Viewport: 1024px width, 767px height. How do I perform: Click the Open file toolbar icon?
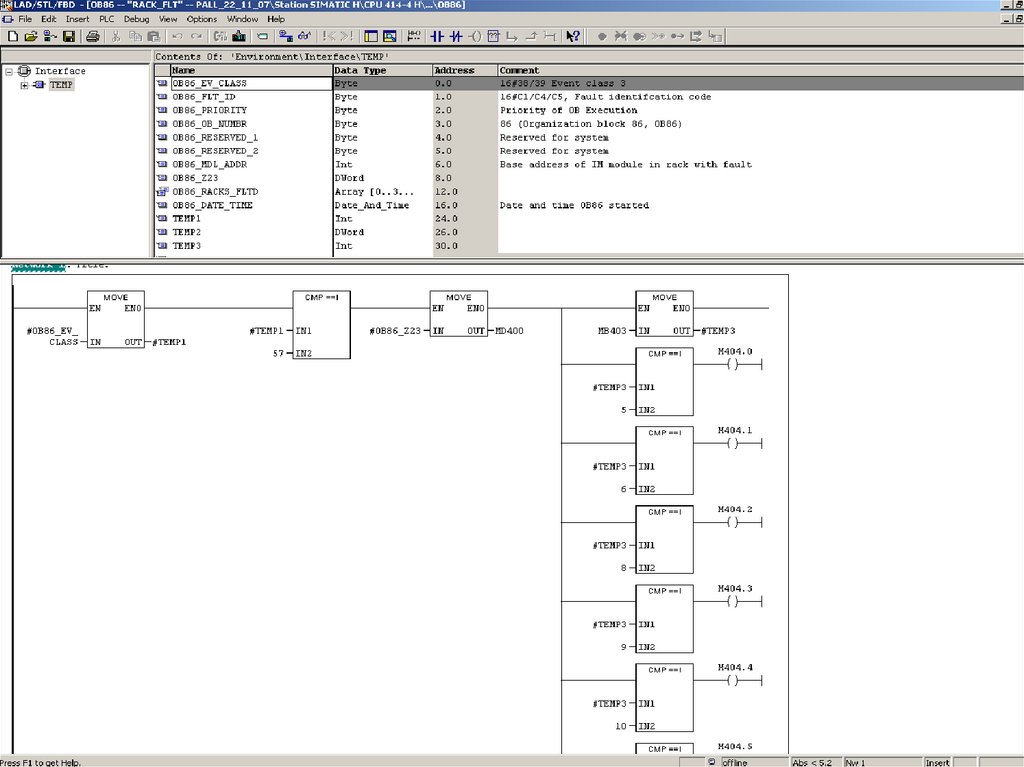click(x=31, y=37)
